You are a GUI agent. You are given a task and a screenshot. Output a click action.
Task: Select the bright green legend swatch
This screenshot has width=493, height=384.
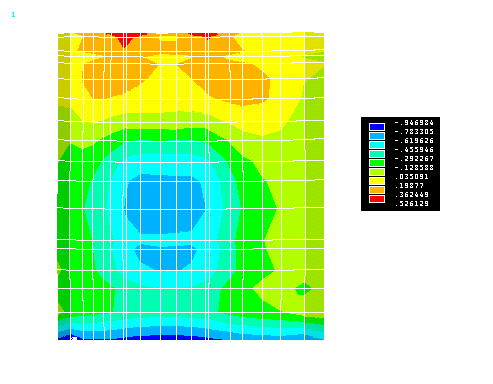point(377,163)
